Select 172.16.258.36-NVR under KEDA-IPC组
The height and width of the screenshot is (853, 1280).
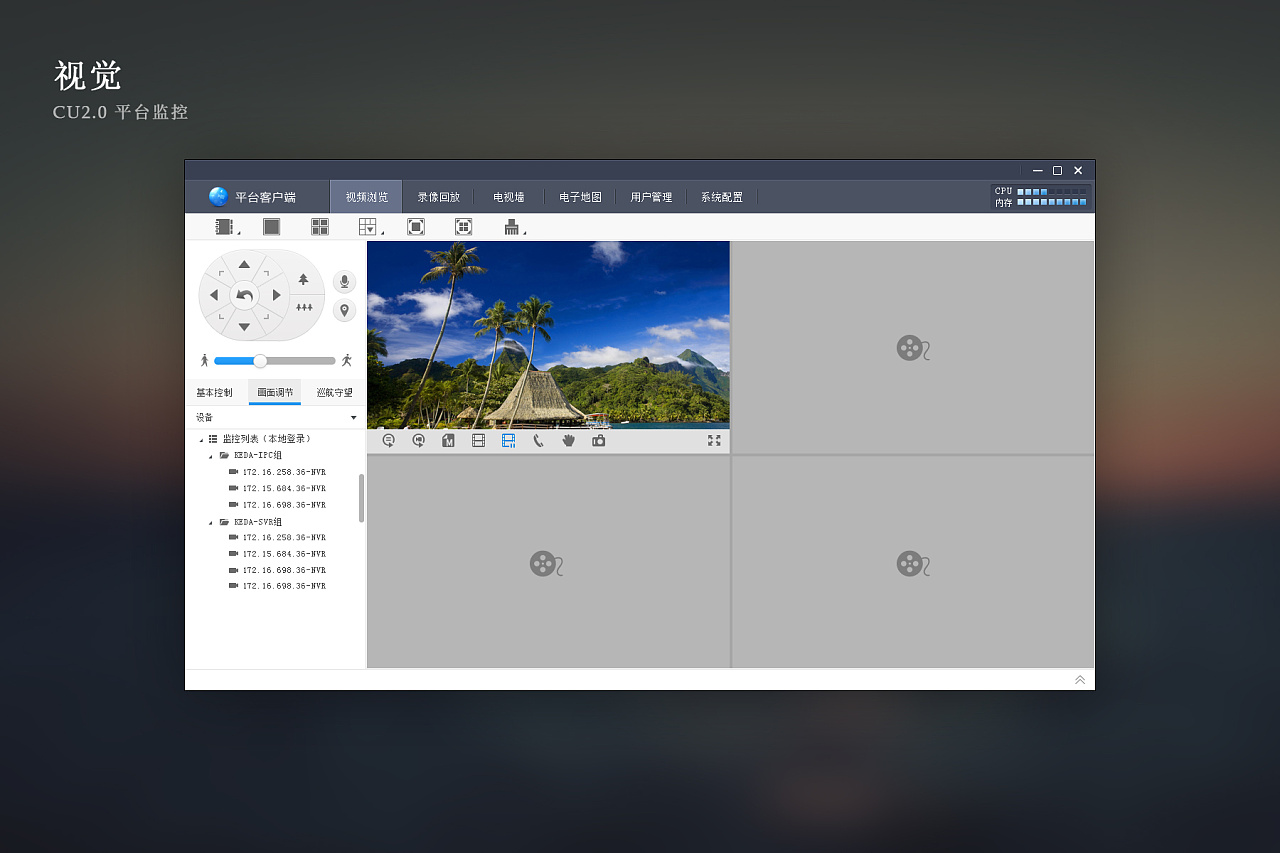[284, 472]
